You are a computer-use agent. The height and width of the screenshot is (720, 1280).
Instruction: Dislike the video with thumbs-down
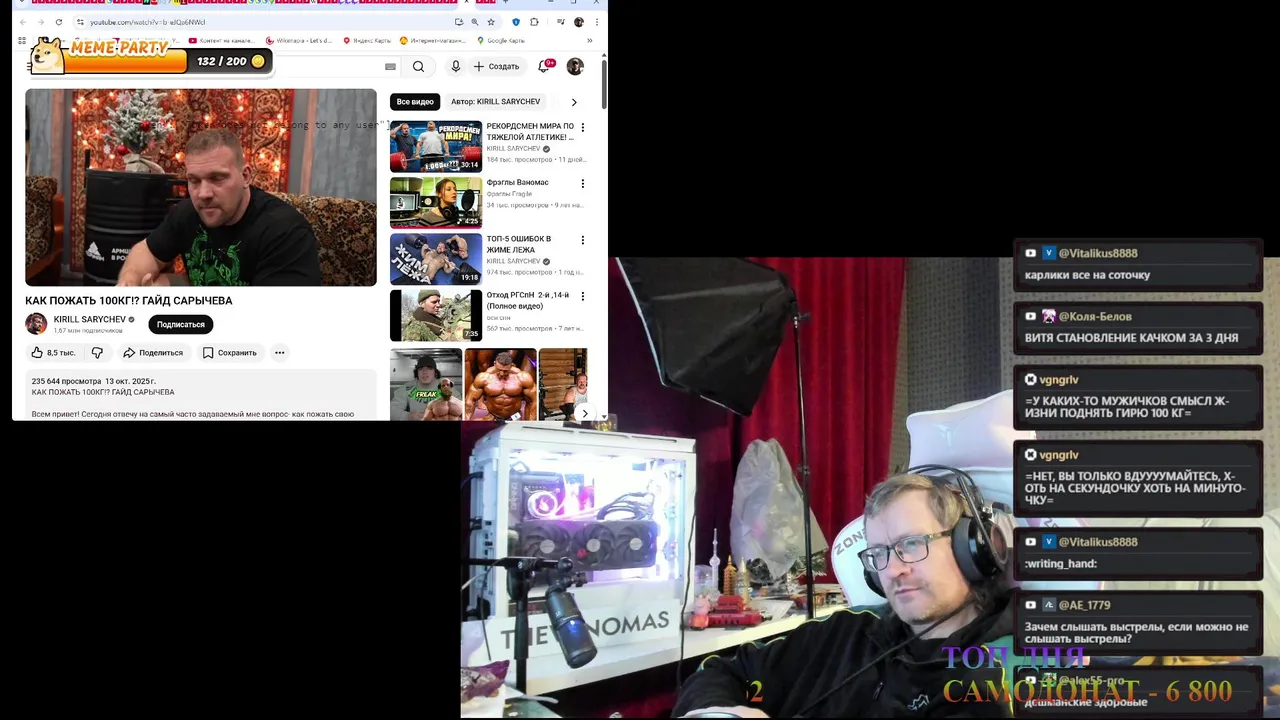tap(97, 352)
